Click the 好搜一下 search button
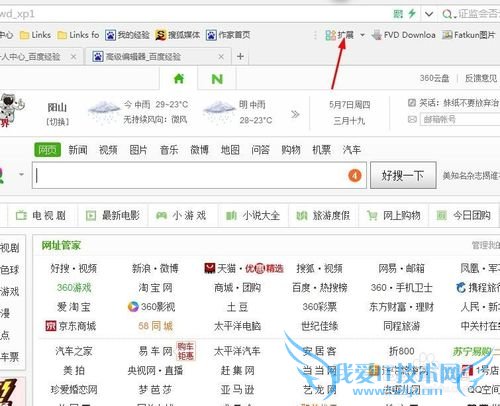This screenshot has width=500, height=406. [x=403, y=175]
